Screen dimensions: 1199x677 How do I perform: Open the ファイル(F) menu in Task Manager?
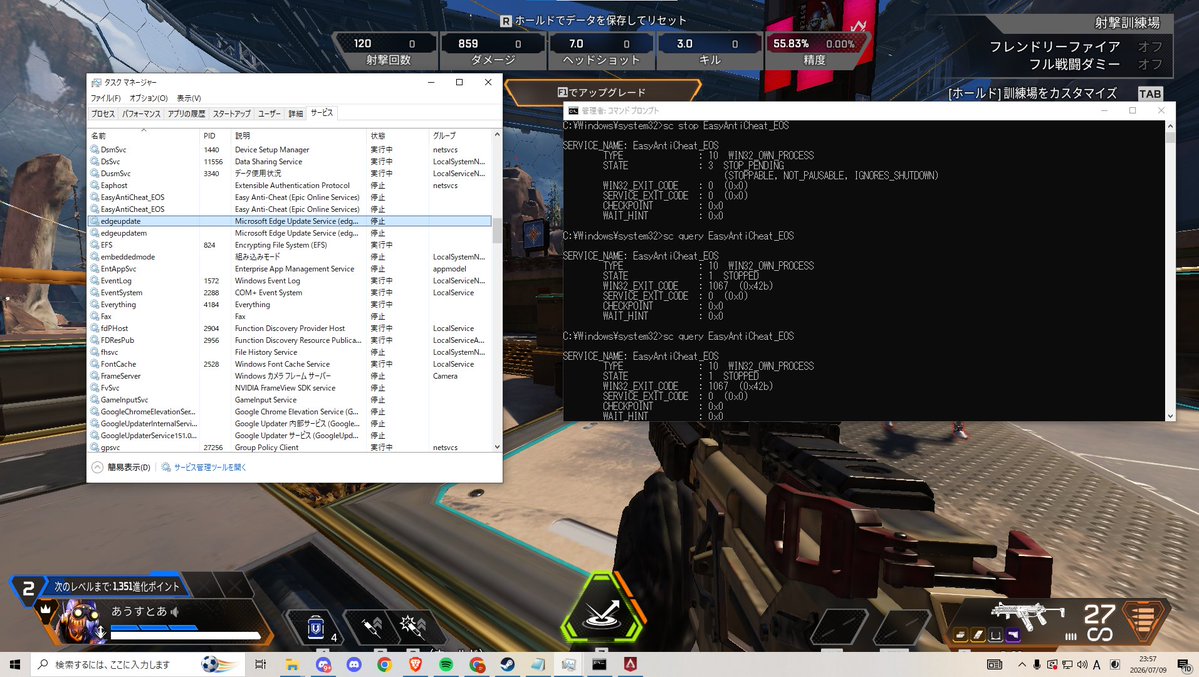pyautogui.click(x=106, y=98)
